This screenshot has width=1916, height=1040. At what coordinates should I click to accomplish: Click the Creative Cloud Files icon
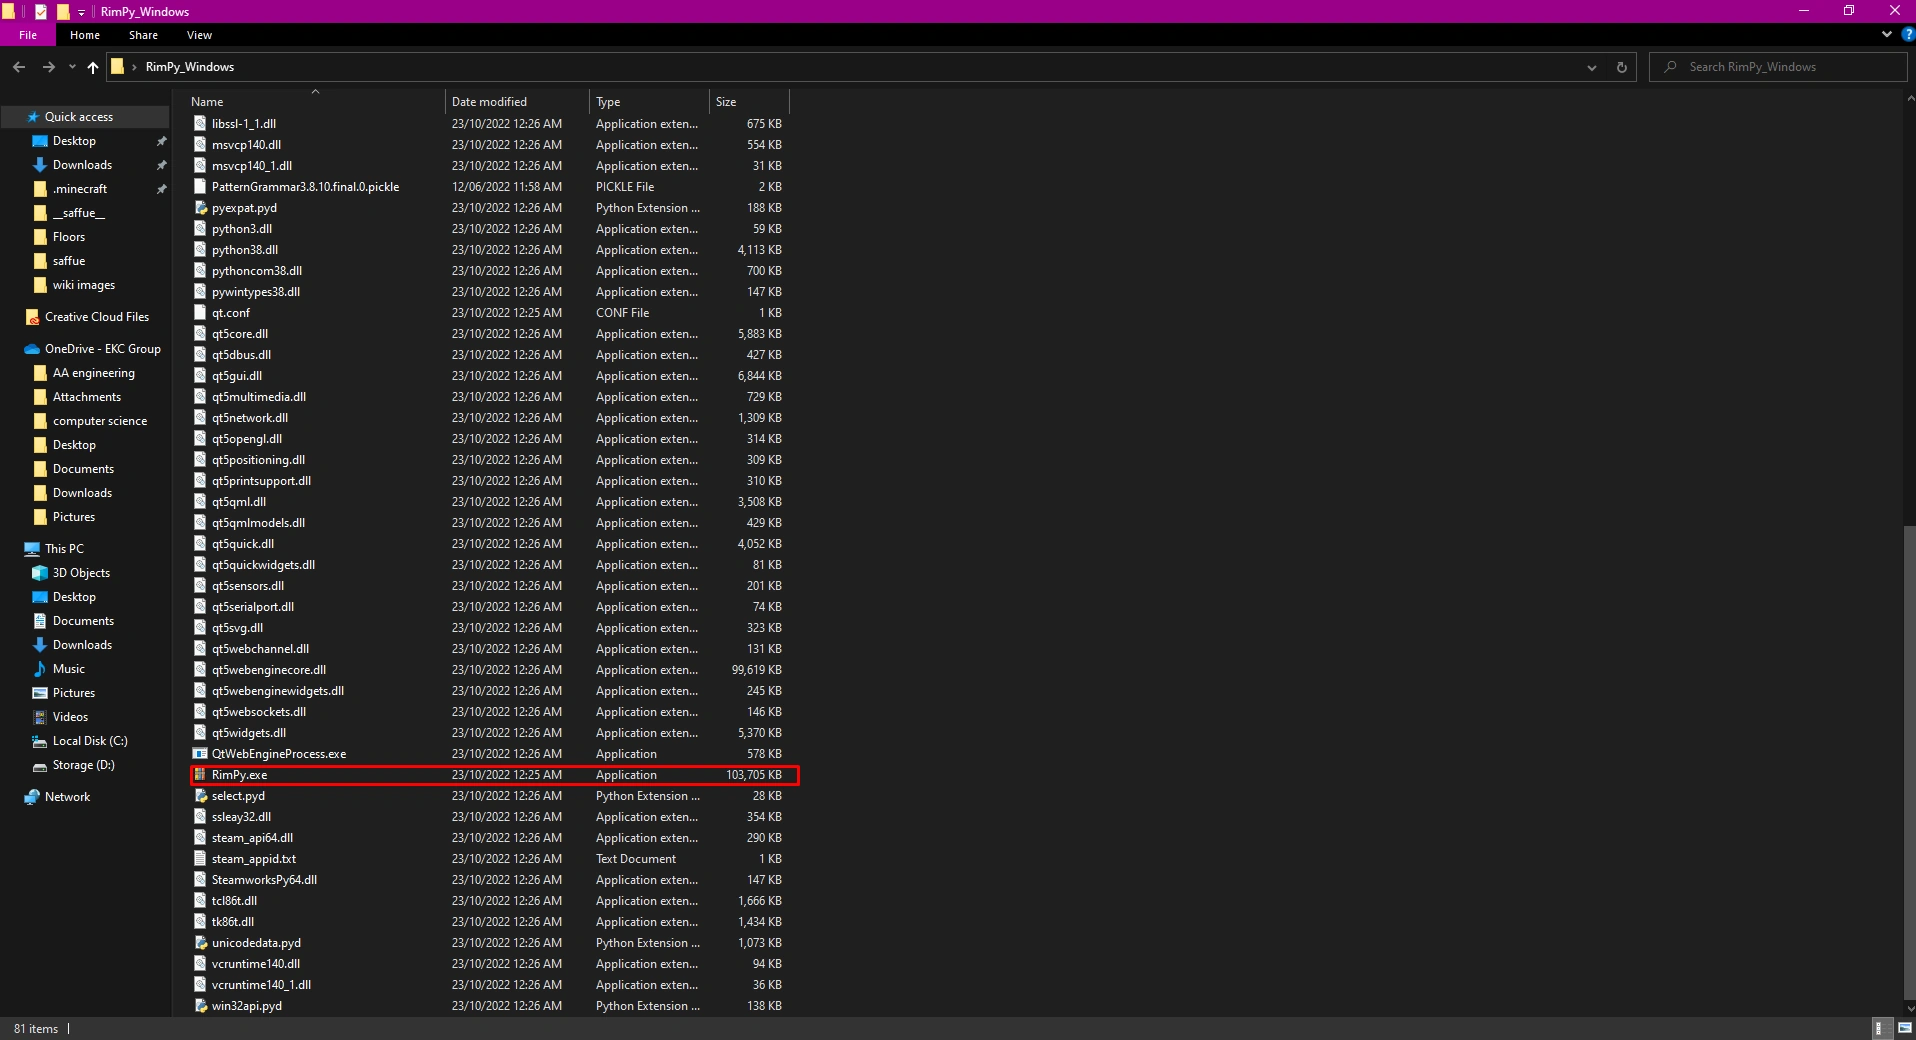[33, 317]
